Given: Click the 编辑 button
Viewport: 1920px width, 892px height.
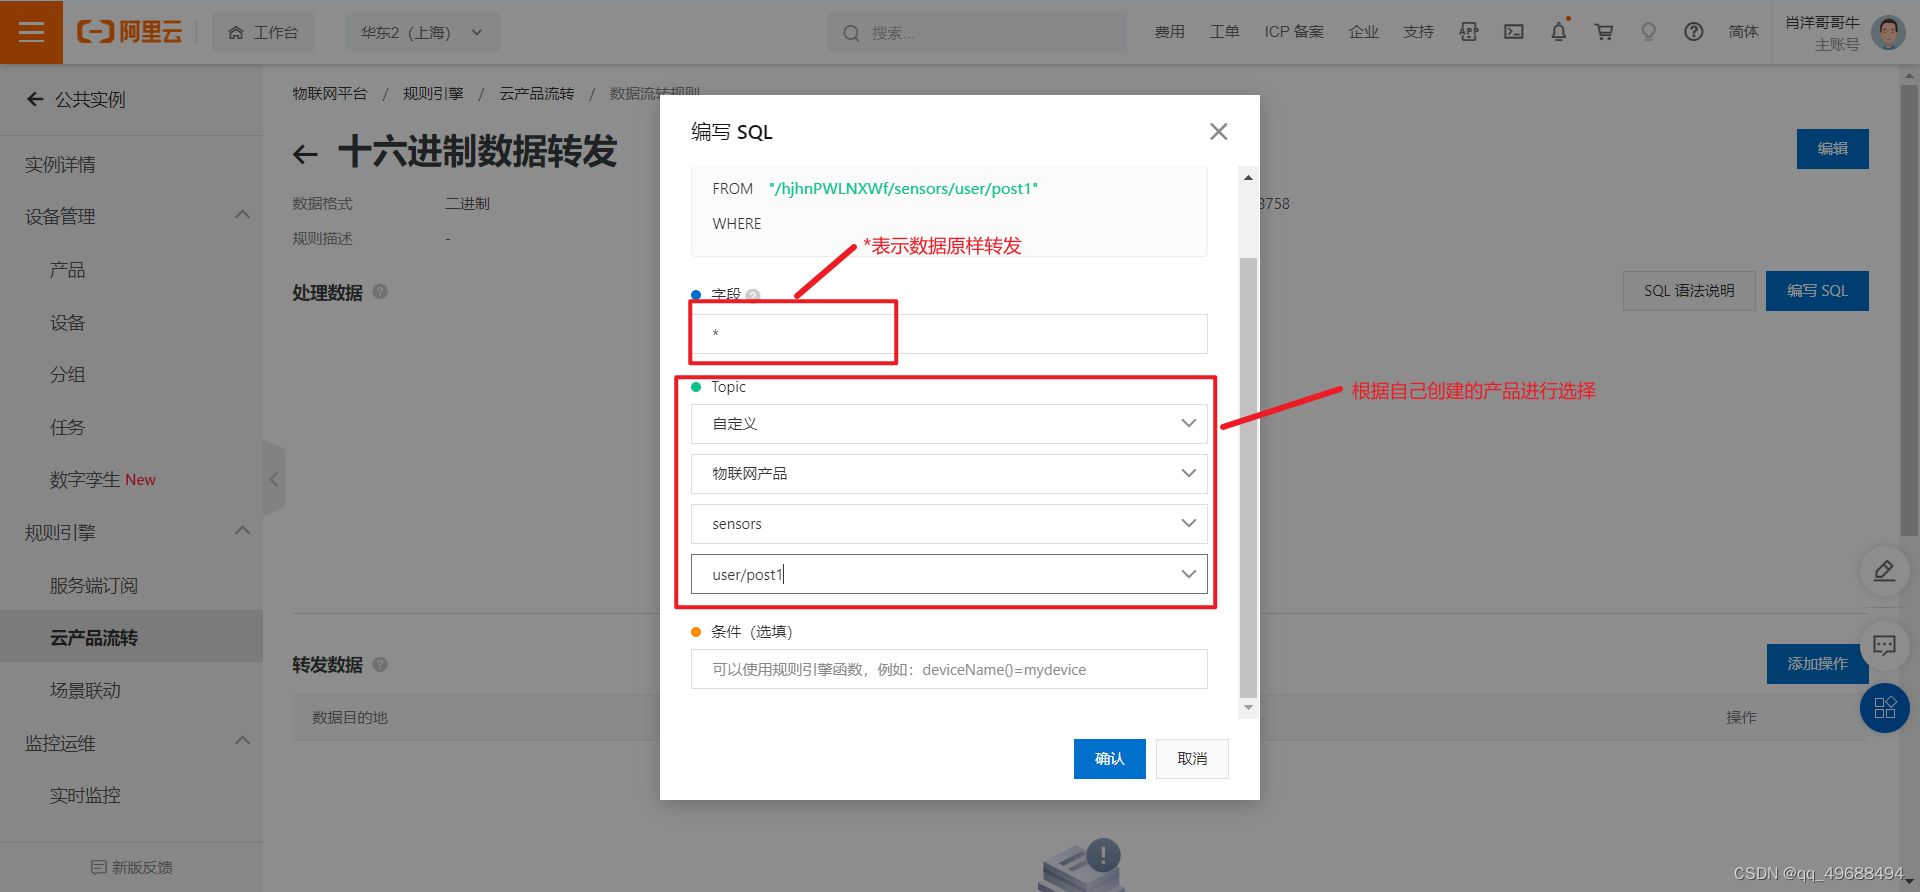Looking at the screenshot, I should [x=1832, y=148].
